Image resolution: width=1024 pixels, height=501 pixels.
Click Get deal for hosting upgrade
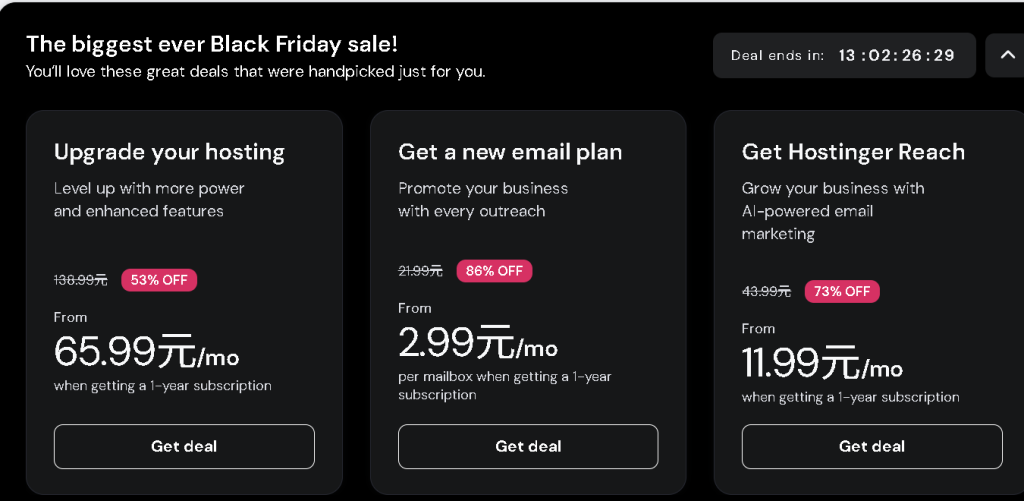(x=184, y=446)
